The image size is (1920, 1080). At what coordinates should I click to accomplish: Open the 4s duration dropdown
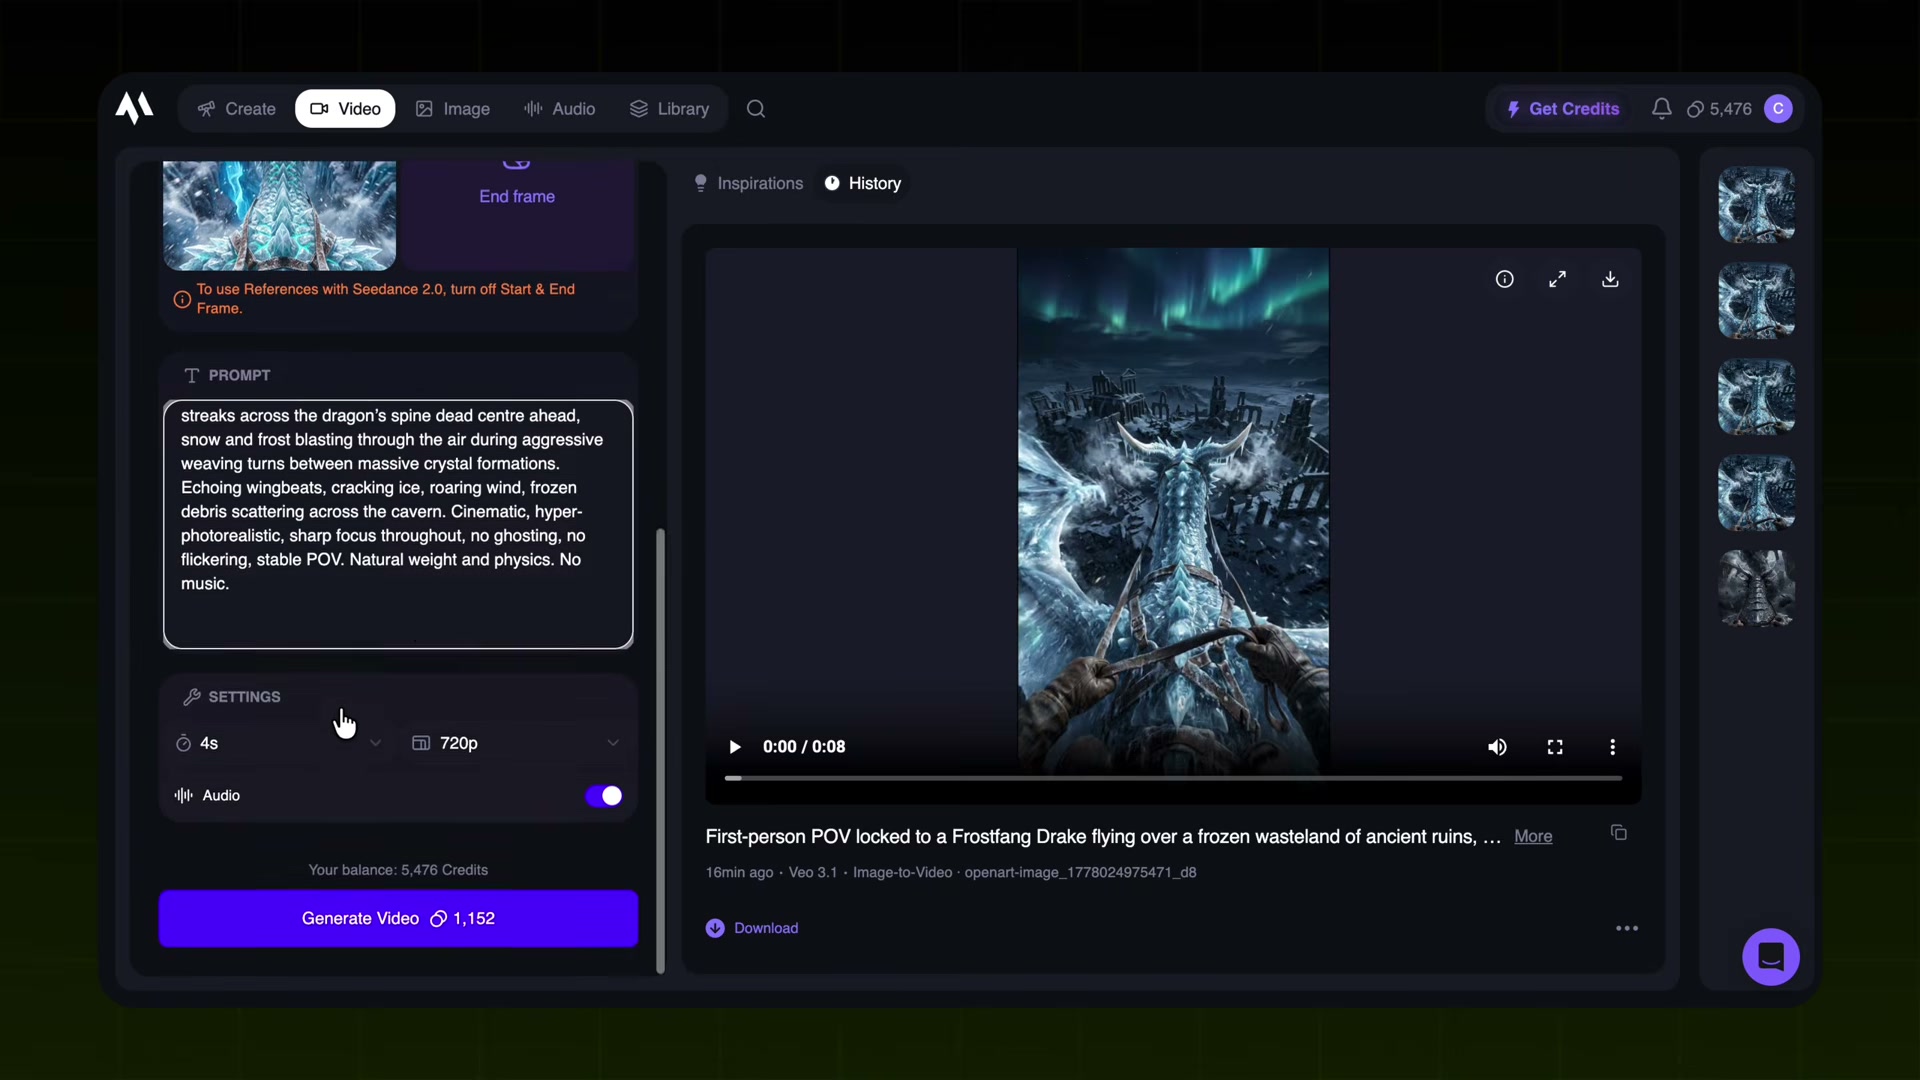(278, 743)
